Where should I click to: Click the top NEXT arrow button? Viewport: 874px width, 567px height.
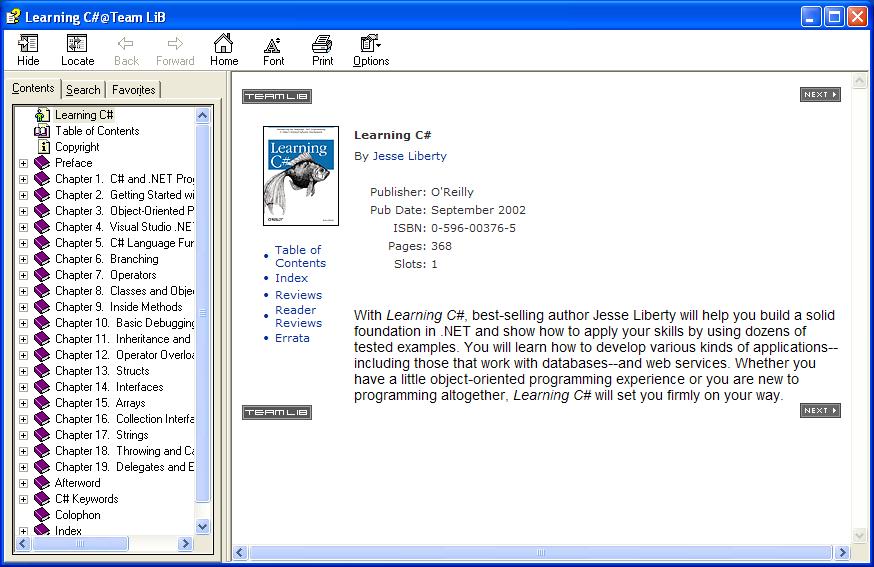(x=819, y=95)
